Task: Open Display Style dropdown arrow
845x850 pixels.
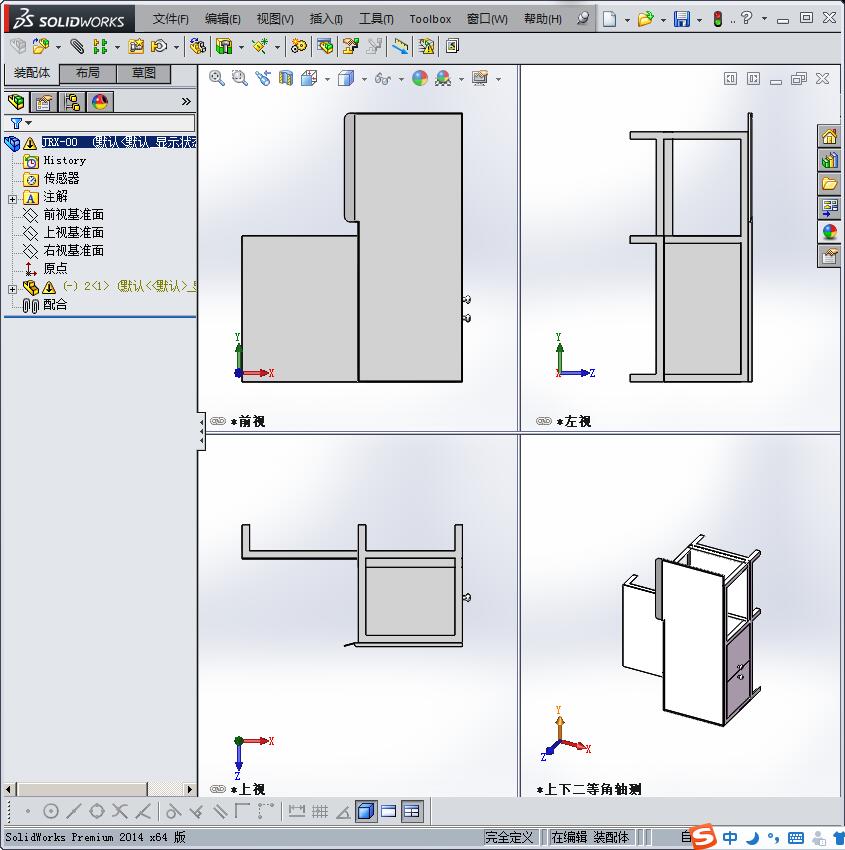Action: click(x=364, y=79)
